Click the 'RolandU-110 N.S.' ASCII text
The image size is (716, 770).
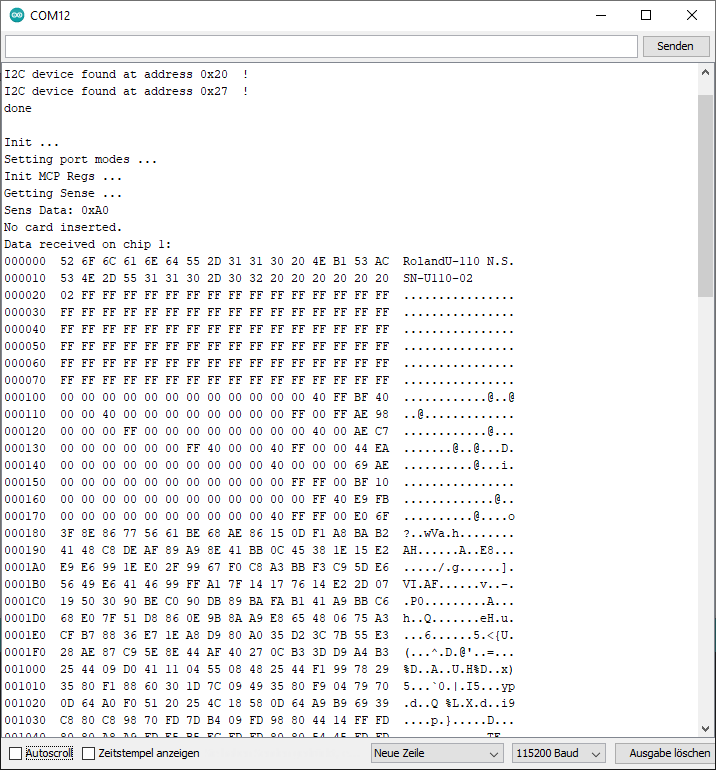(458, 261)
